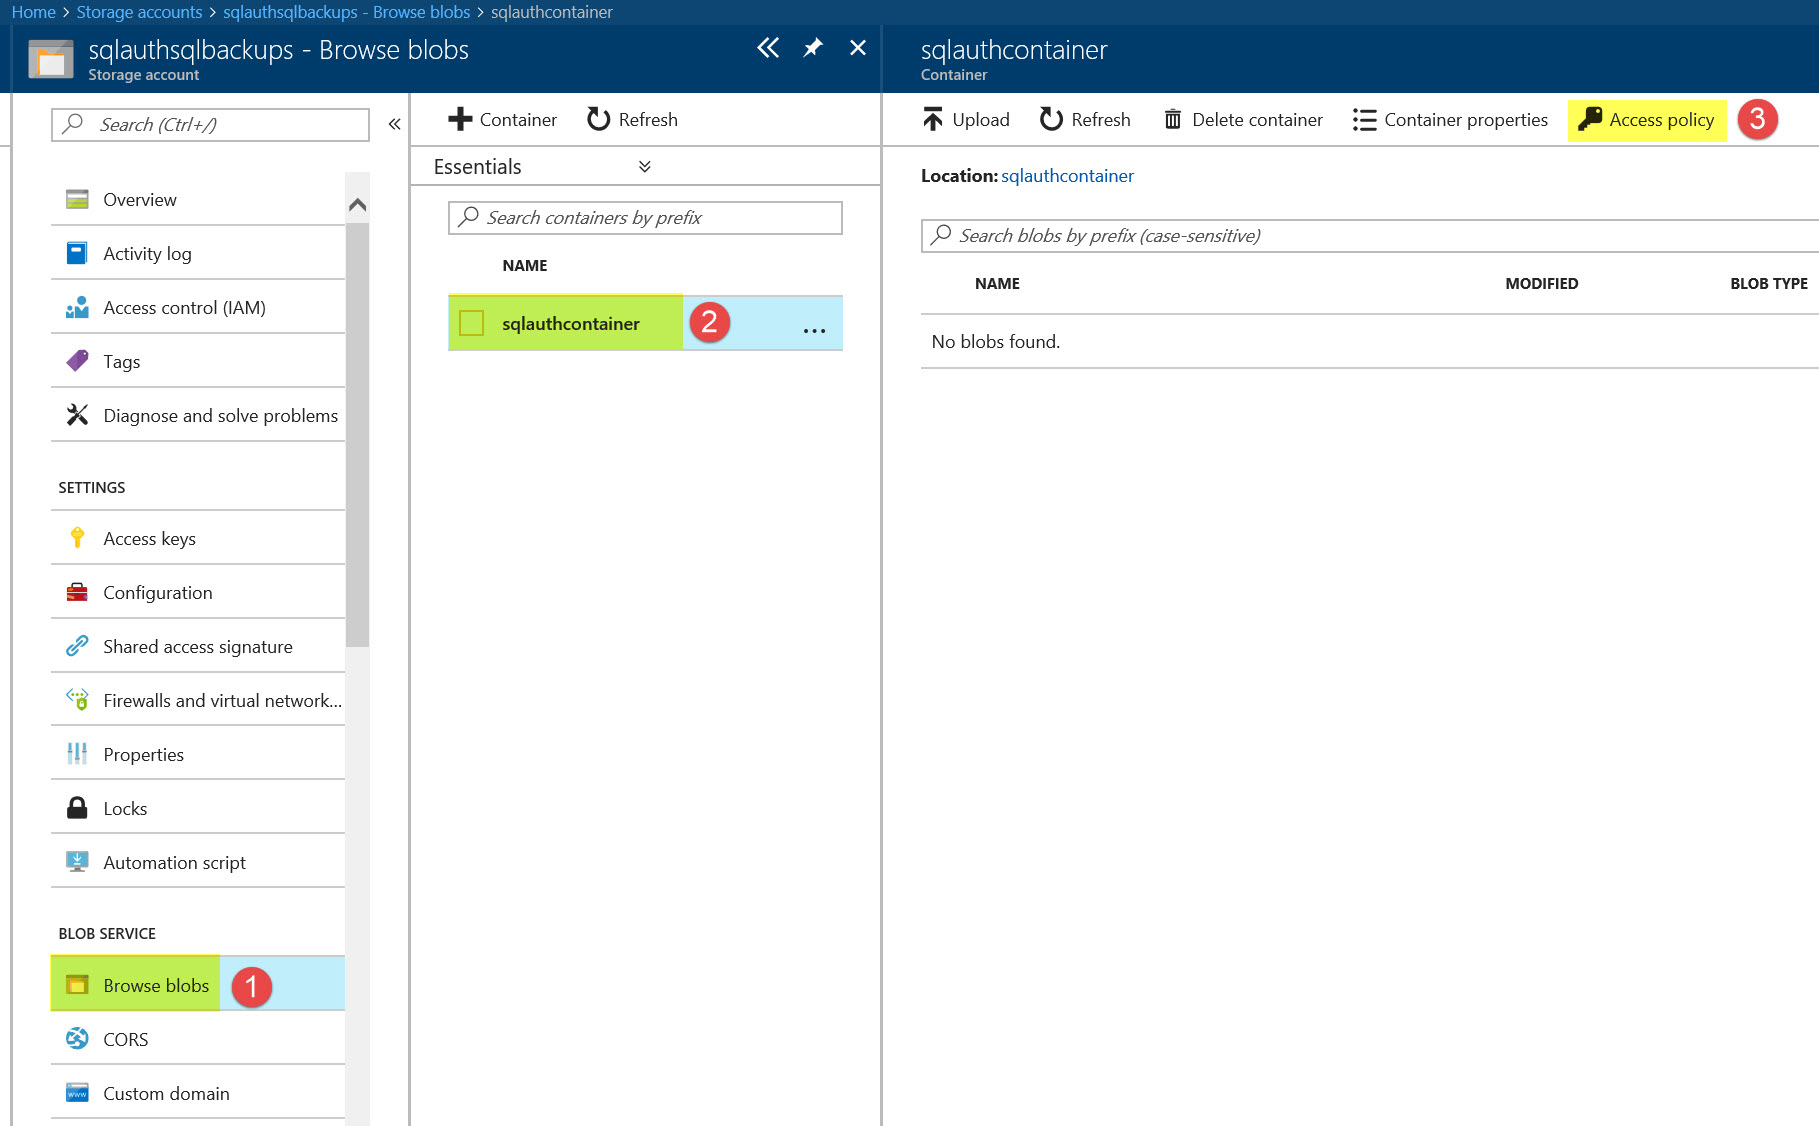
Task: Collapse the Browse blobs blade with double arrows
Action: click(x=768, y=48)
